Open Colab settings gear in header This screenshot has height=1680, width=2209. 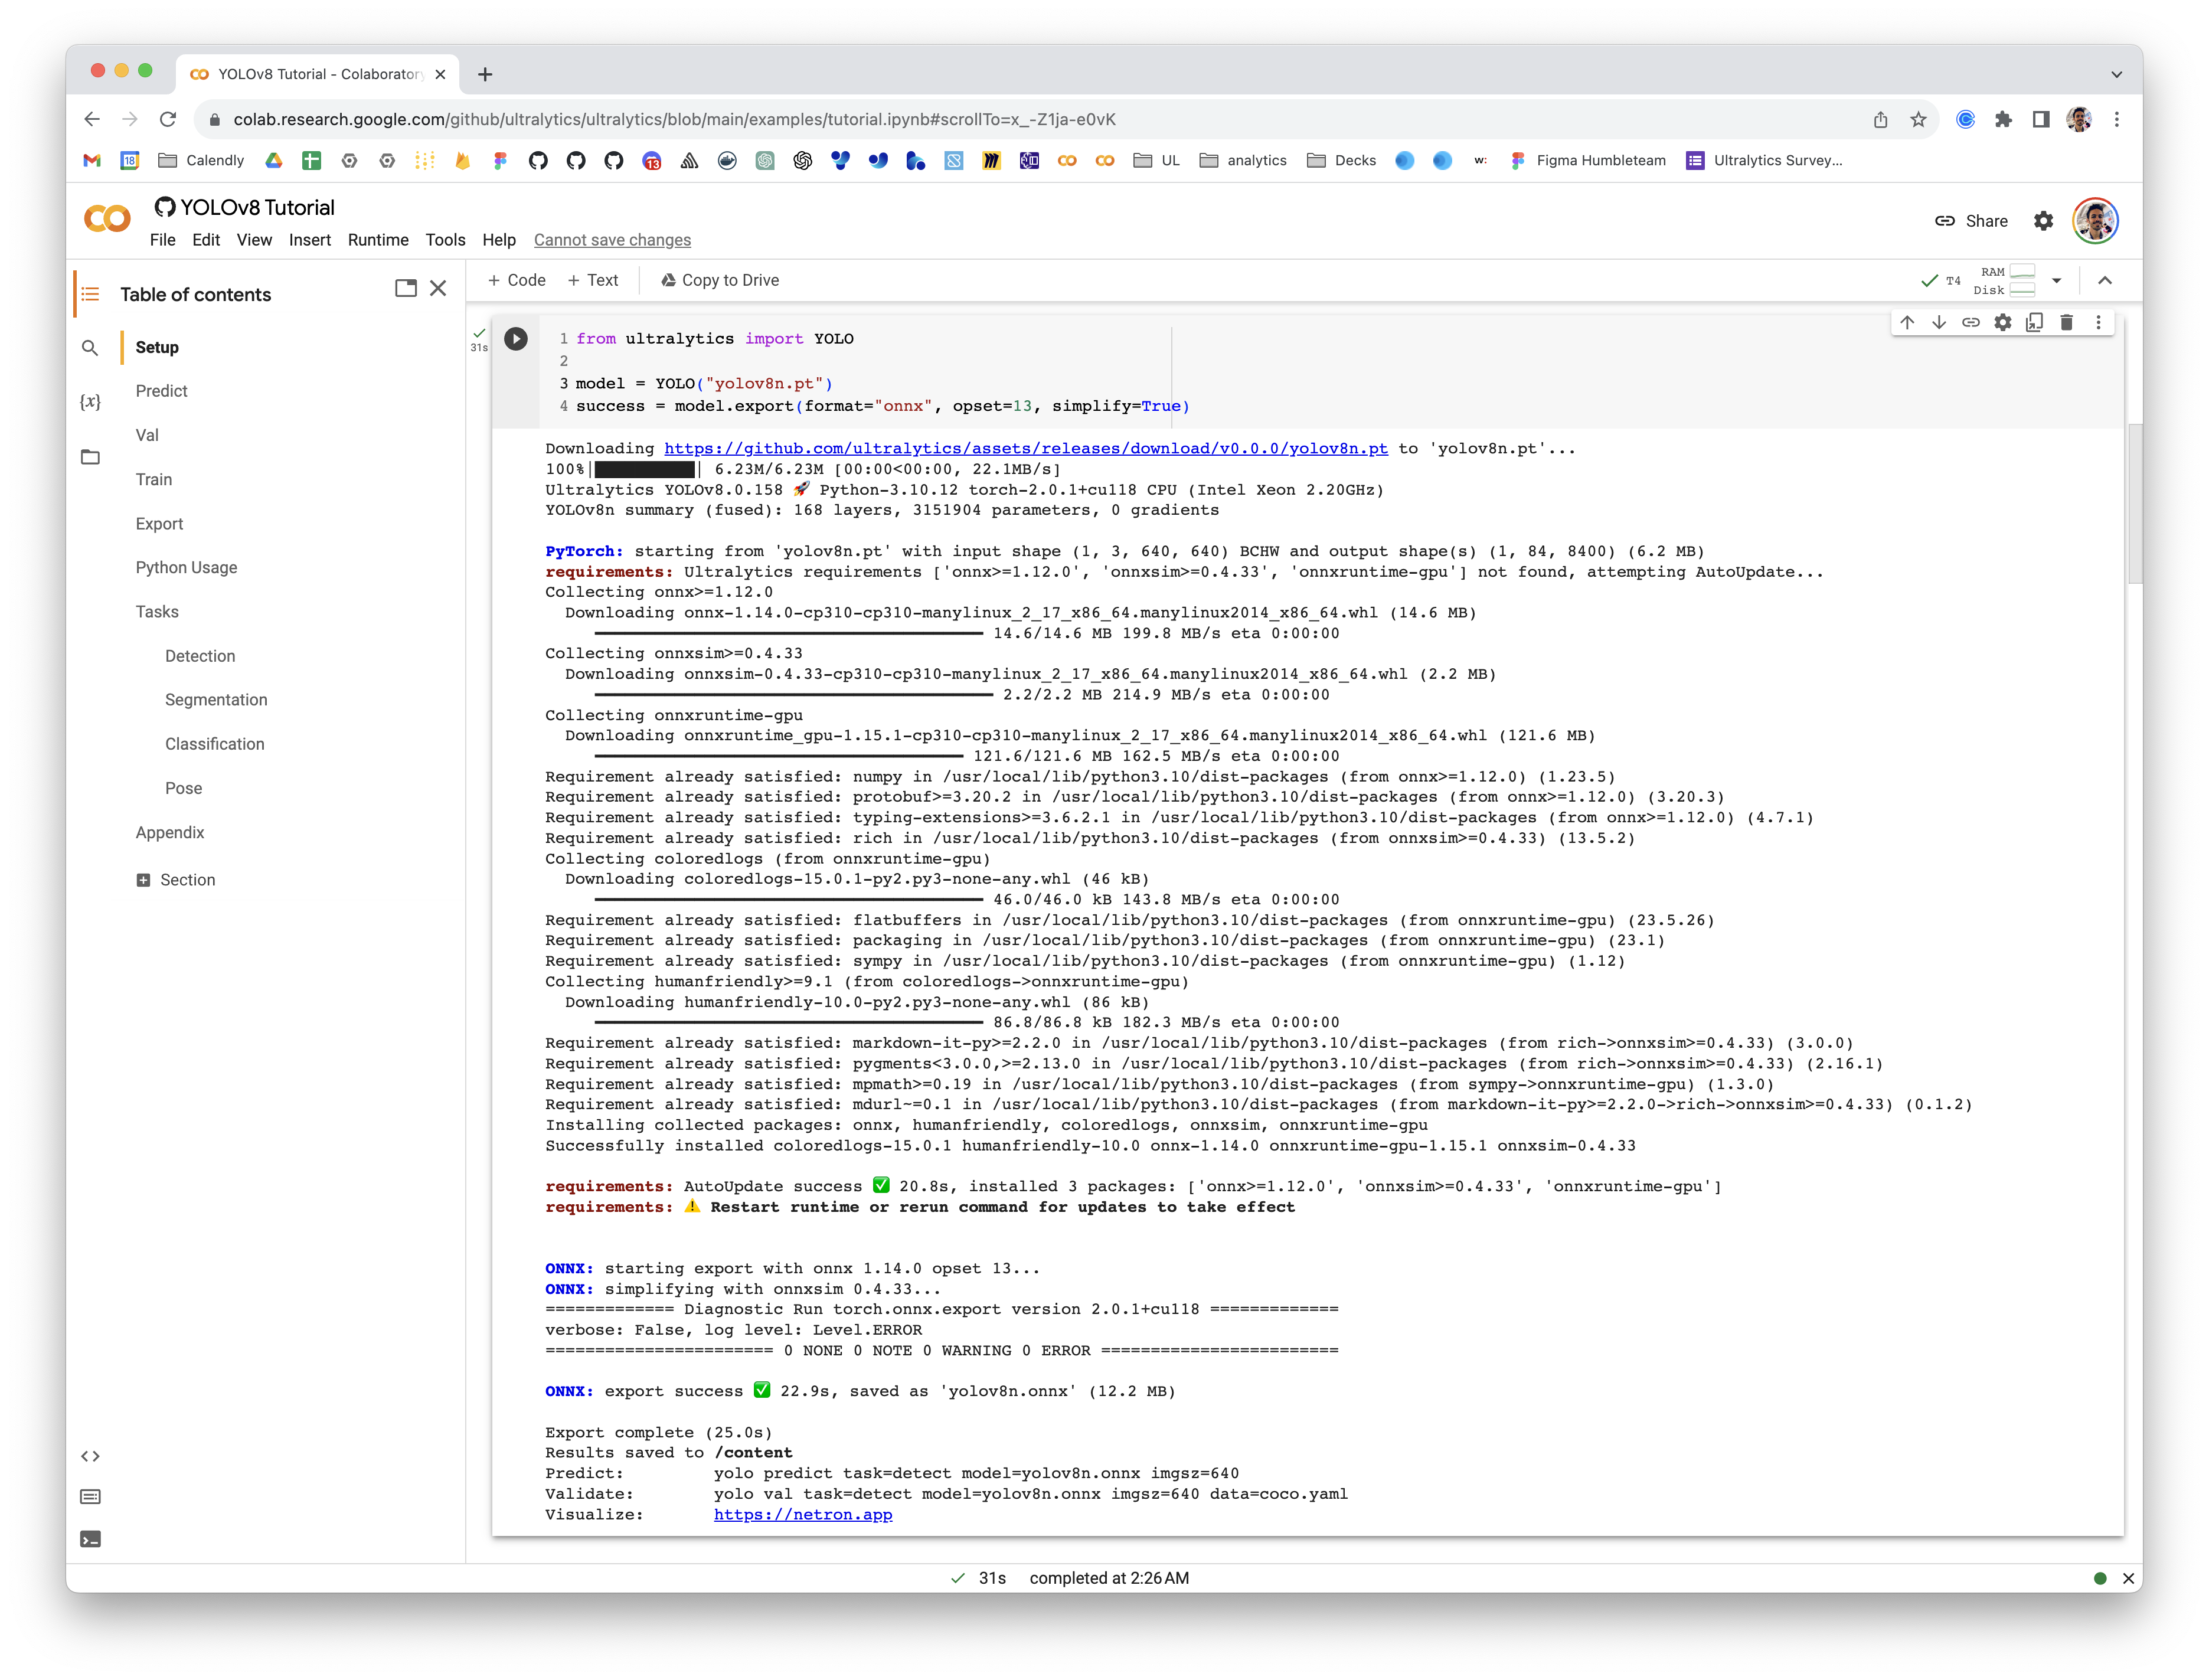click(2043, 221)
